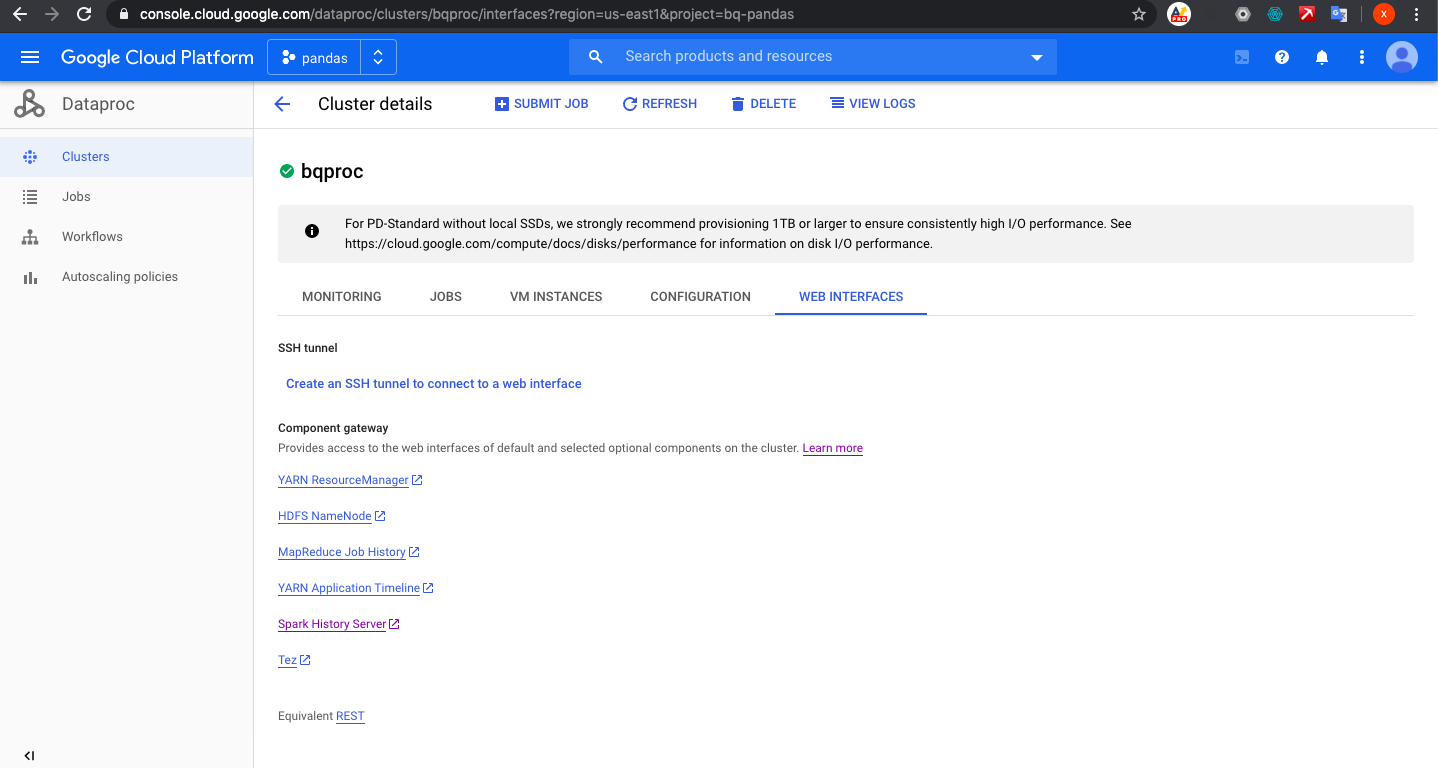Open the notifications bell
The height and width of the screenshot is (768, 1438).
tap(1322, 57)
